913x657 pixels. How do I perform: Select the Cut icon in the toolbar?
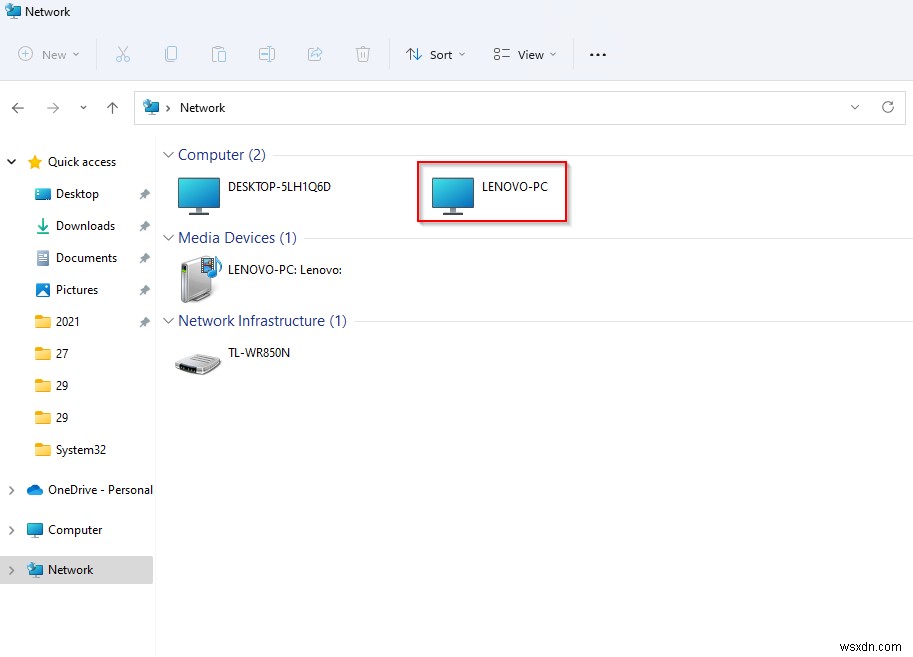point(122,54)
